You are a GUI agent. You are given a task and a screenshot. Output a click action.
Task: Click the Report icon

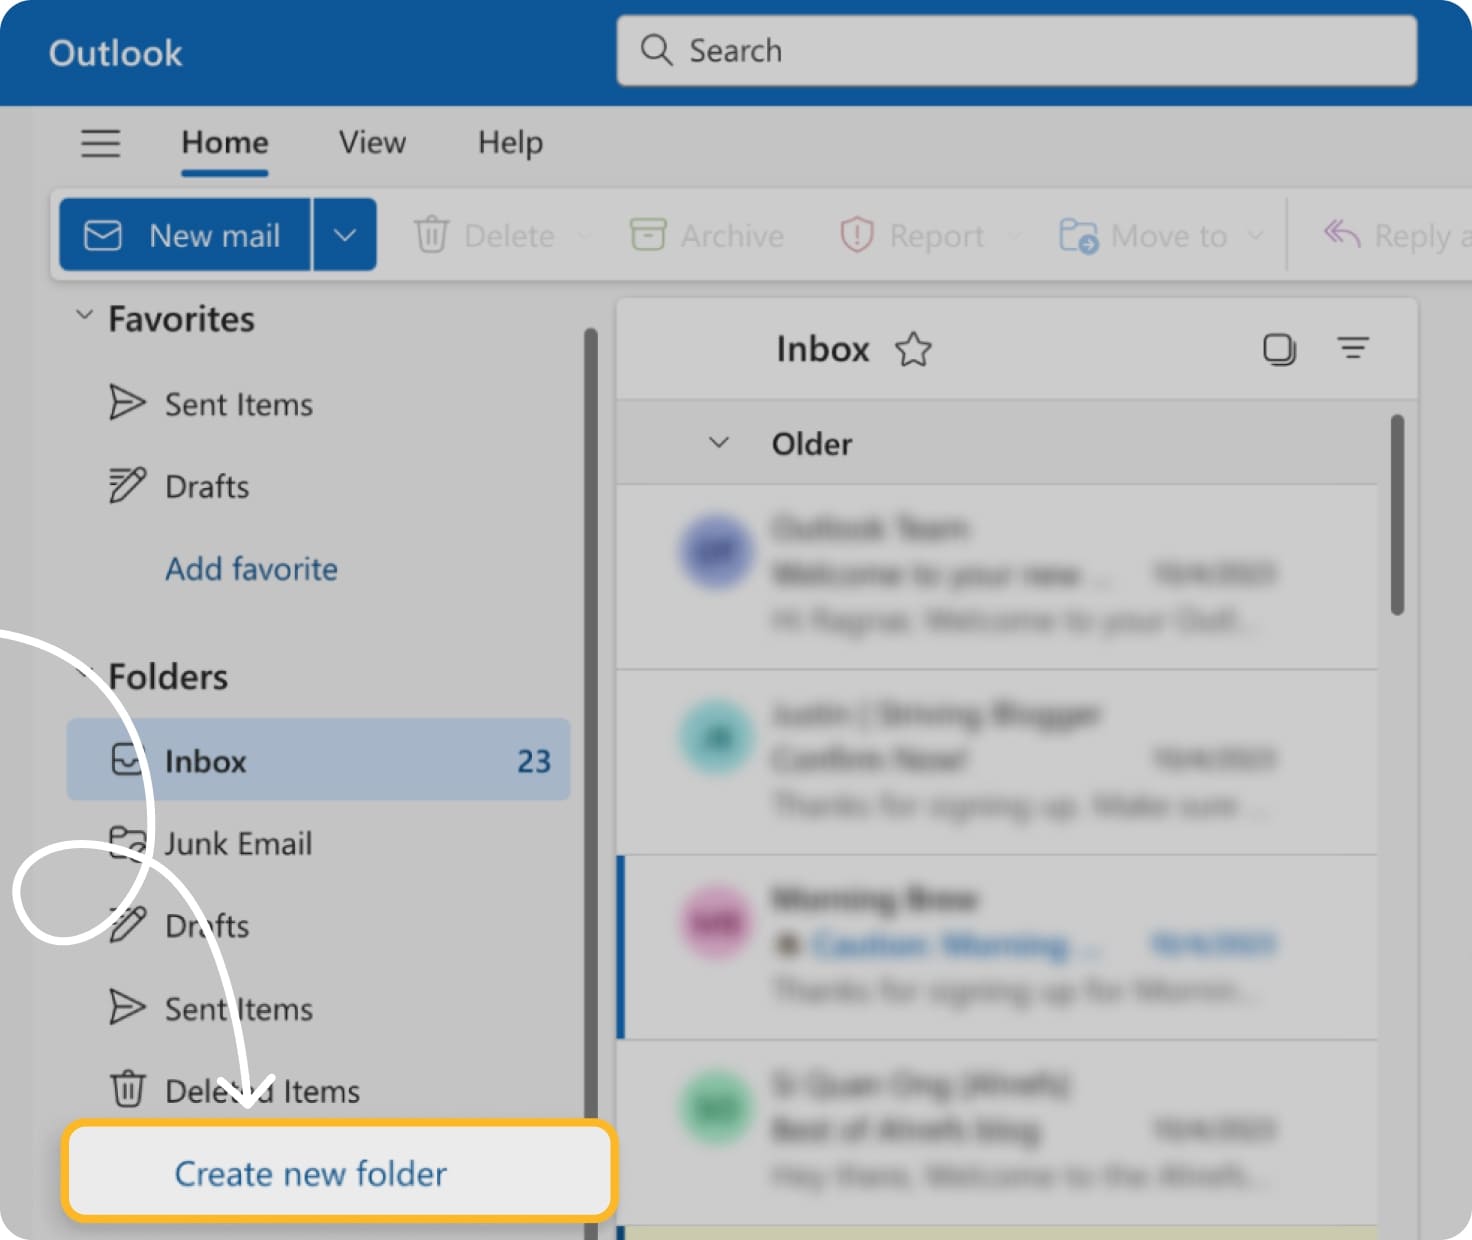point(857,235)
